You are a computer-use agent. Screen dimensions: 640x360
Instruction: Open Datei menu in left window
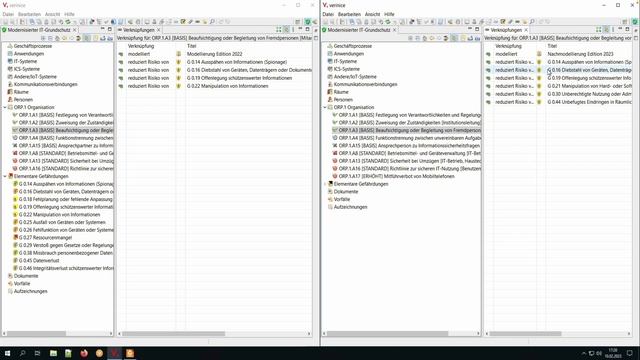coord(8,14)
